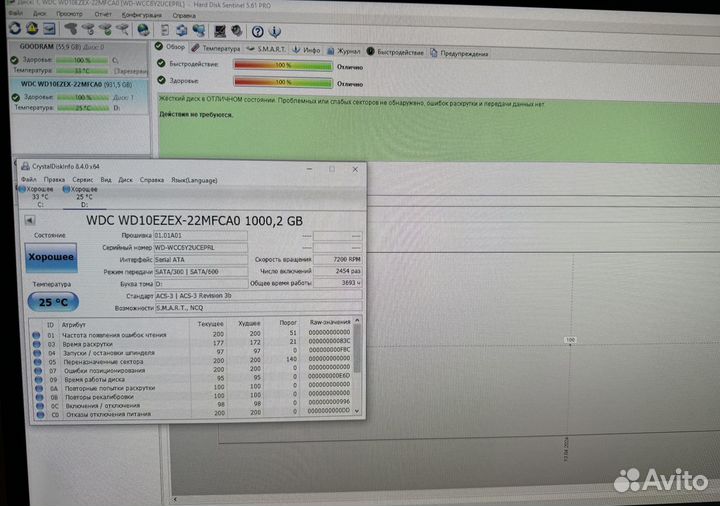720x506 pixels.
Task: Select row 09 Время работы диска
Action: point(192,379)
